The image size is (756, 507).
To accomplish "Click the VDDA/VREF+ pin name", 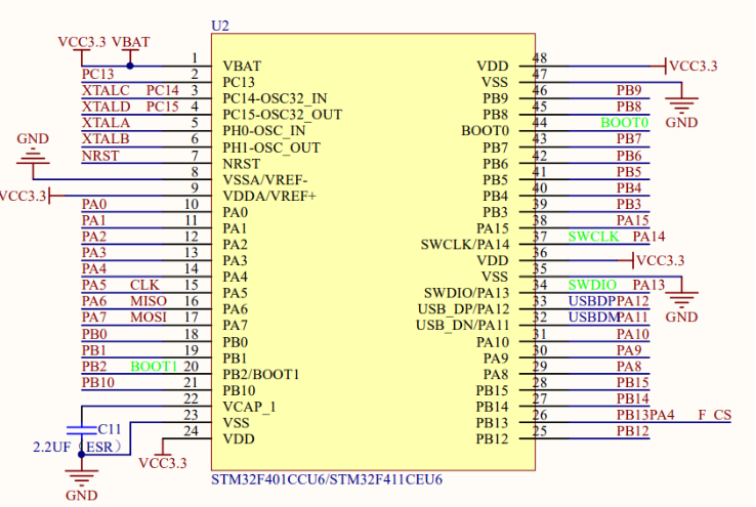I will [269, 196].
